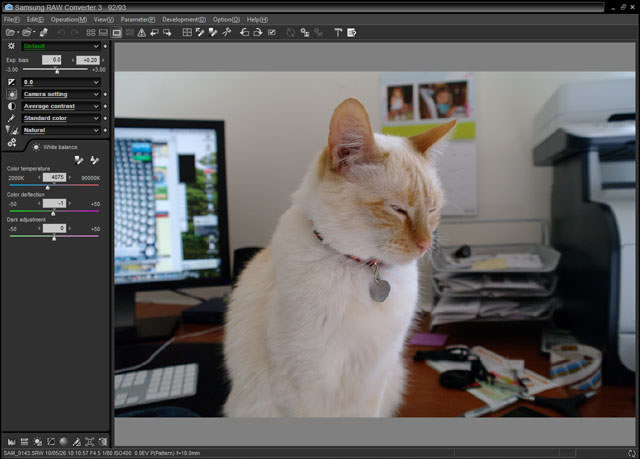This screenshot has width=640, height=459.
Task: Toggle the single preview view mode button
Action: (116, 33)
